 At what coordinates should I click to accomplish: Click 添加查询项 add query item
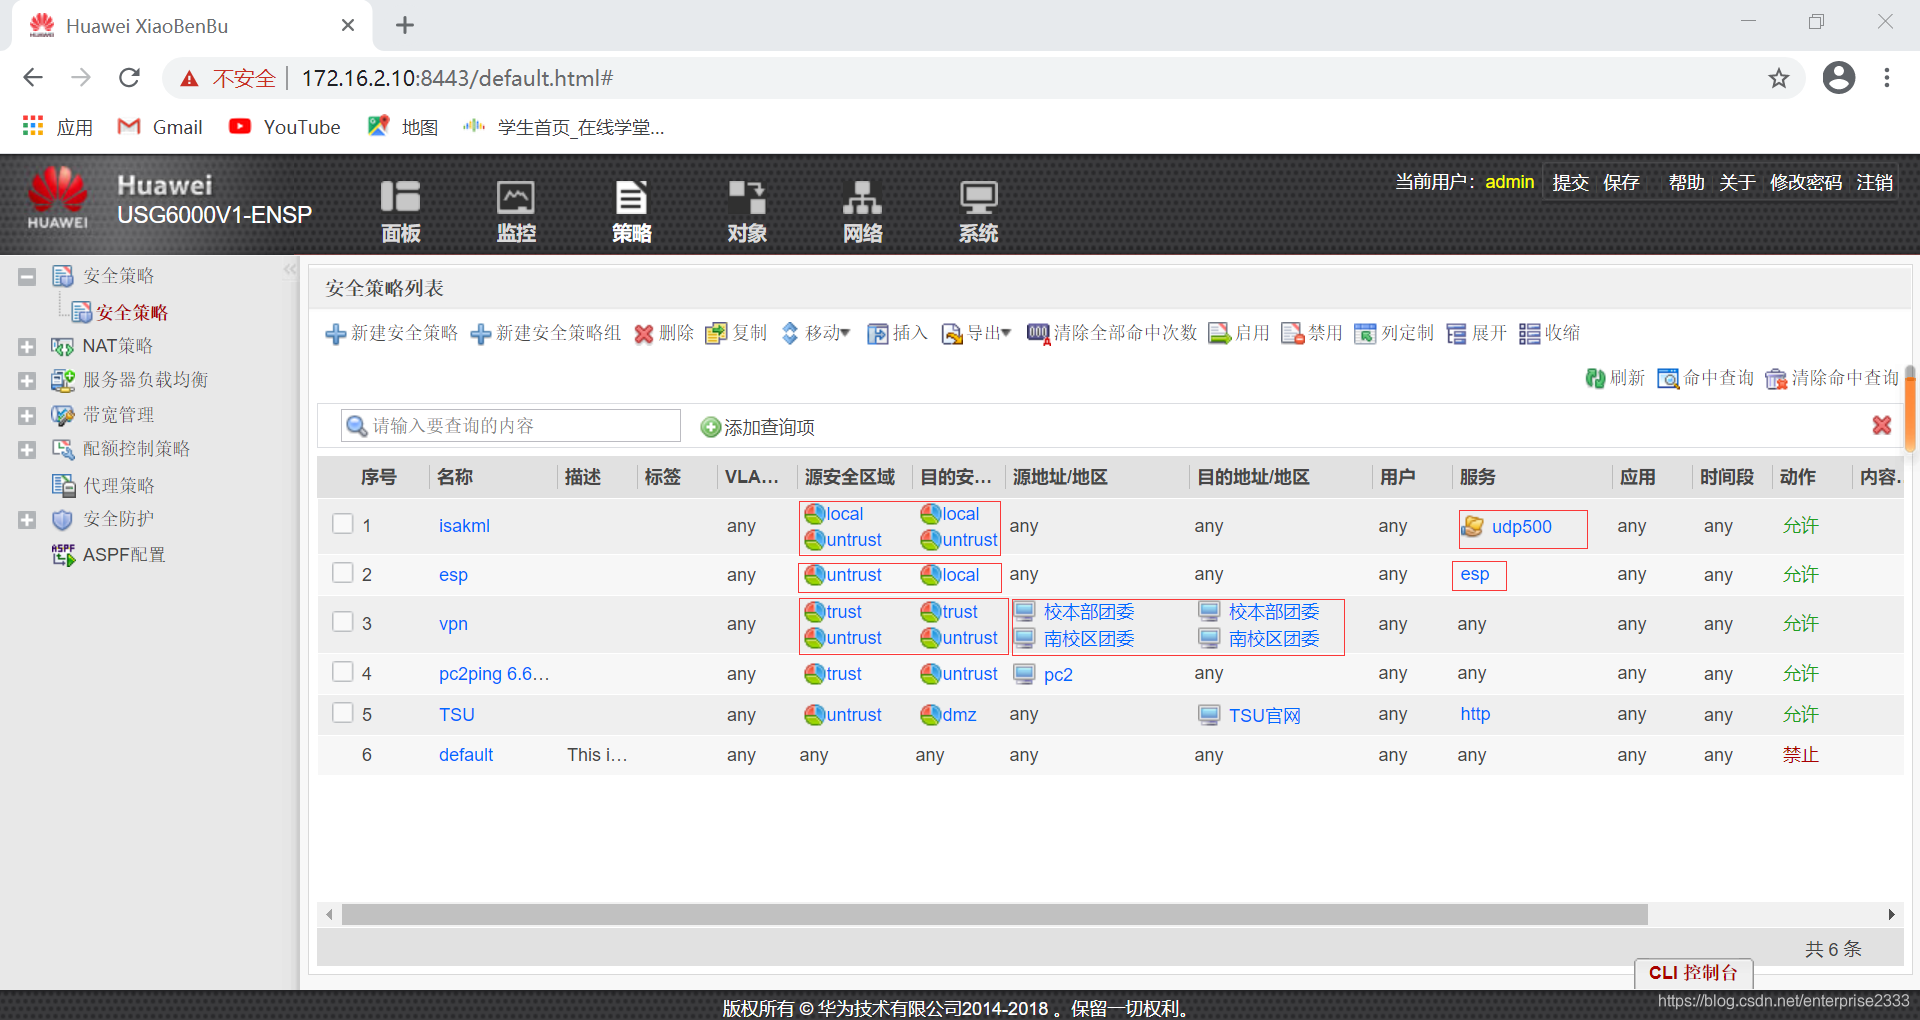758,427
